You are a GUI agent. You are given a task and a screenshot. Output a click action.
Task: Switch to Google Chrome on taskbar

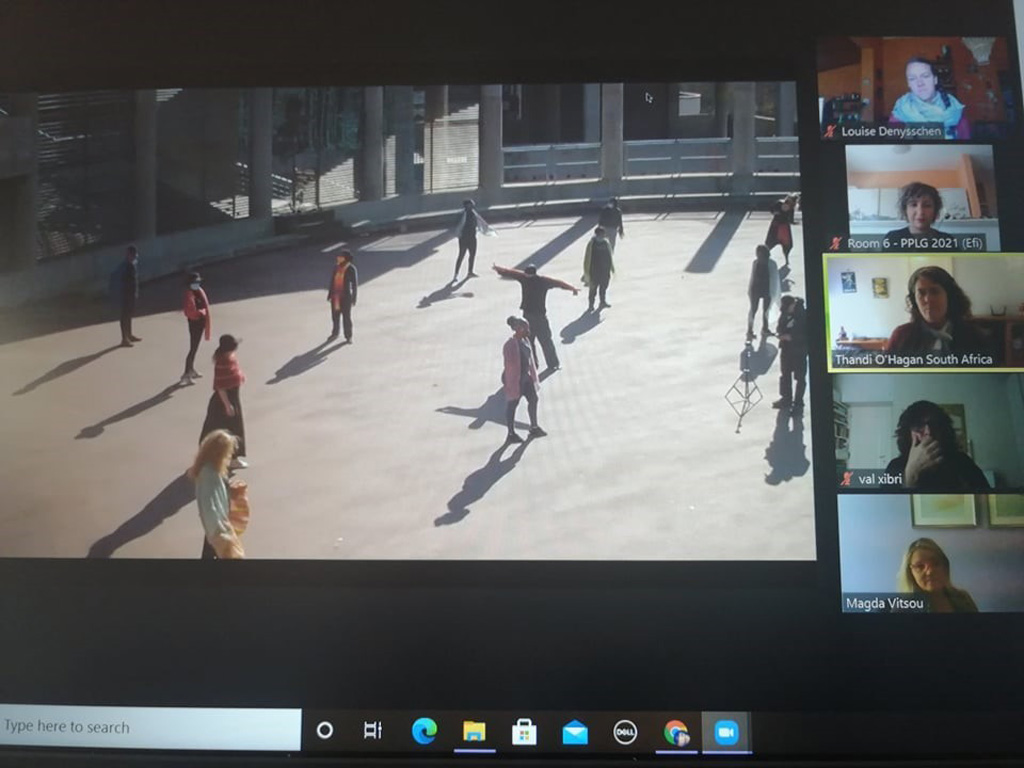coord(676,733)
